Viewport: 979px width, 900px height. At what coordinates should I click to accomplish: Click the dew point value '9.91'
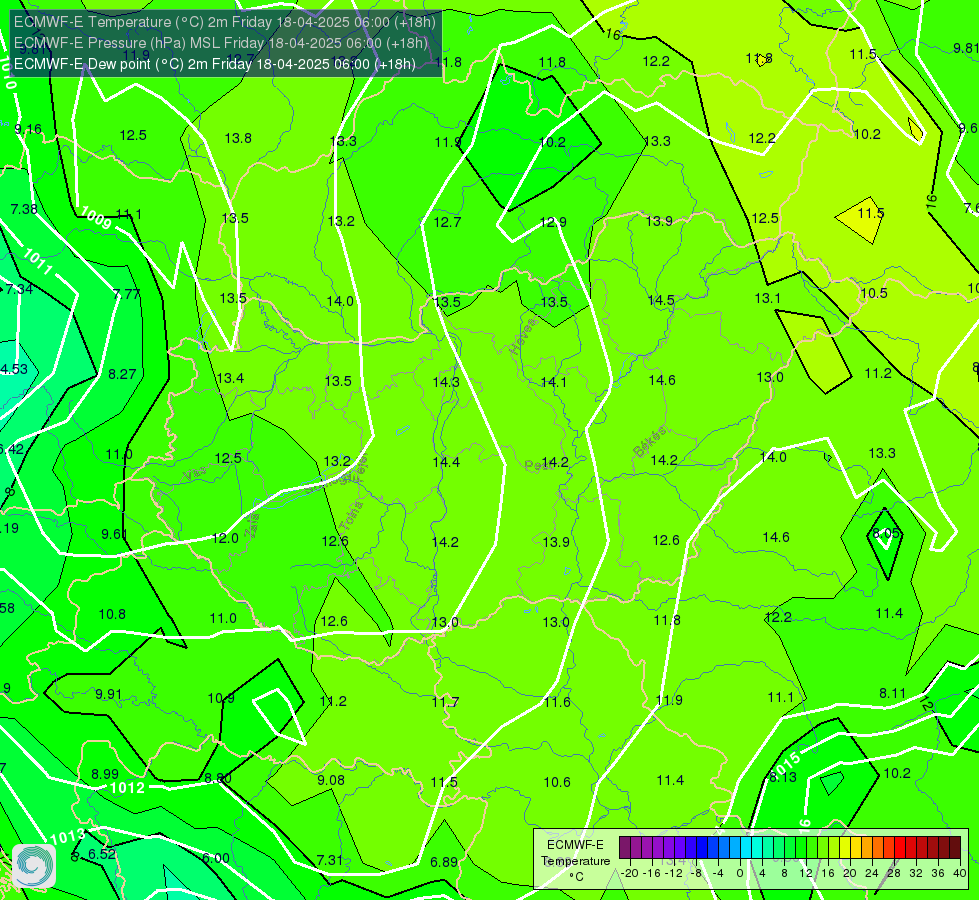pos(109,695)
